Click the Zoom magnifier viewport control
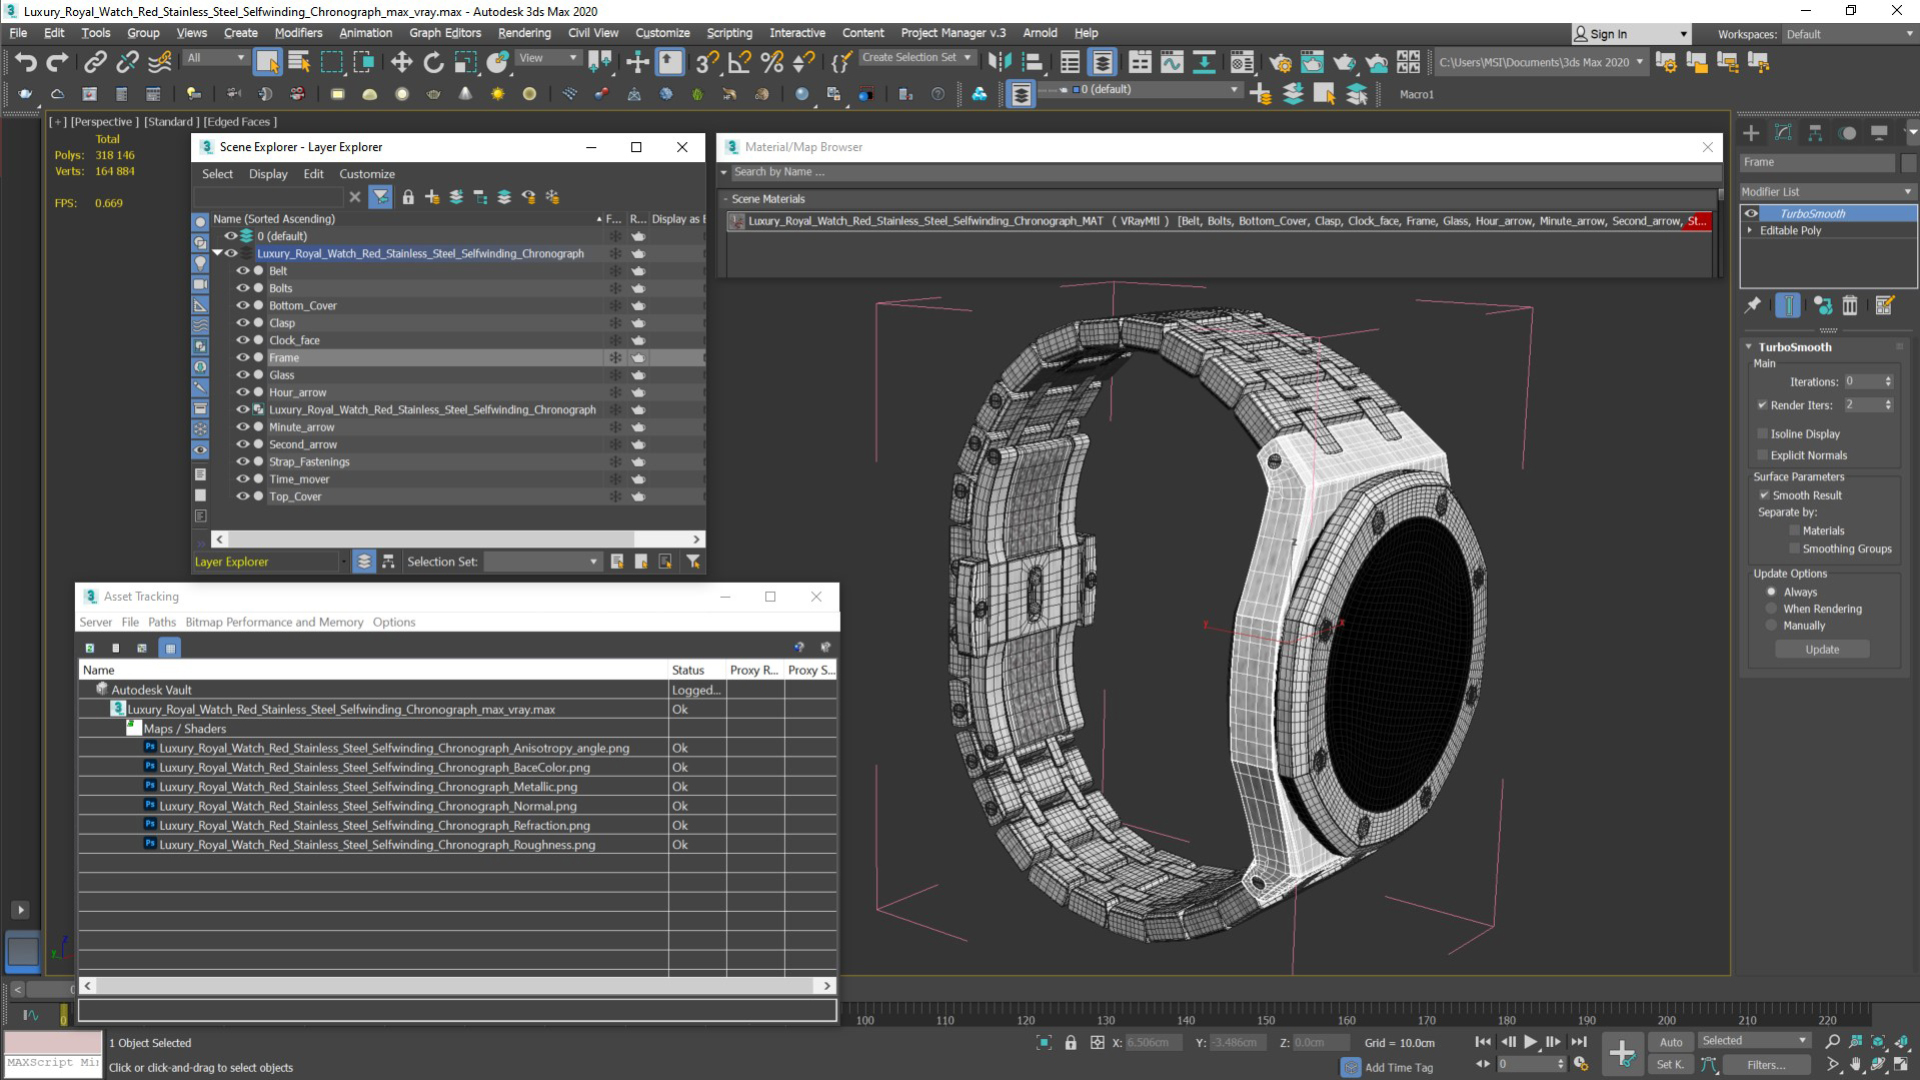 (x=1832, y=1042)
